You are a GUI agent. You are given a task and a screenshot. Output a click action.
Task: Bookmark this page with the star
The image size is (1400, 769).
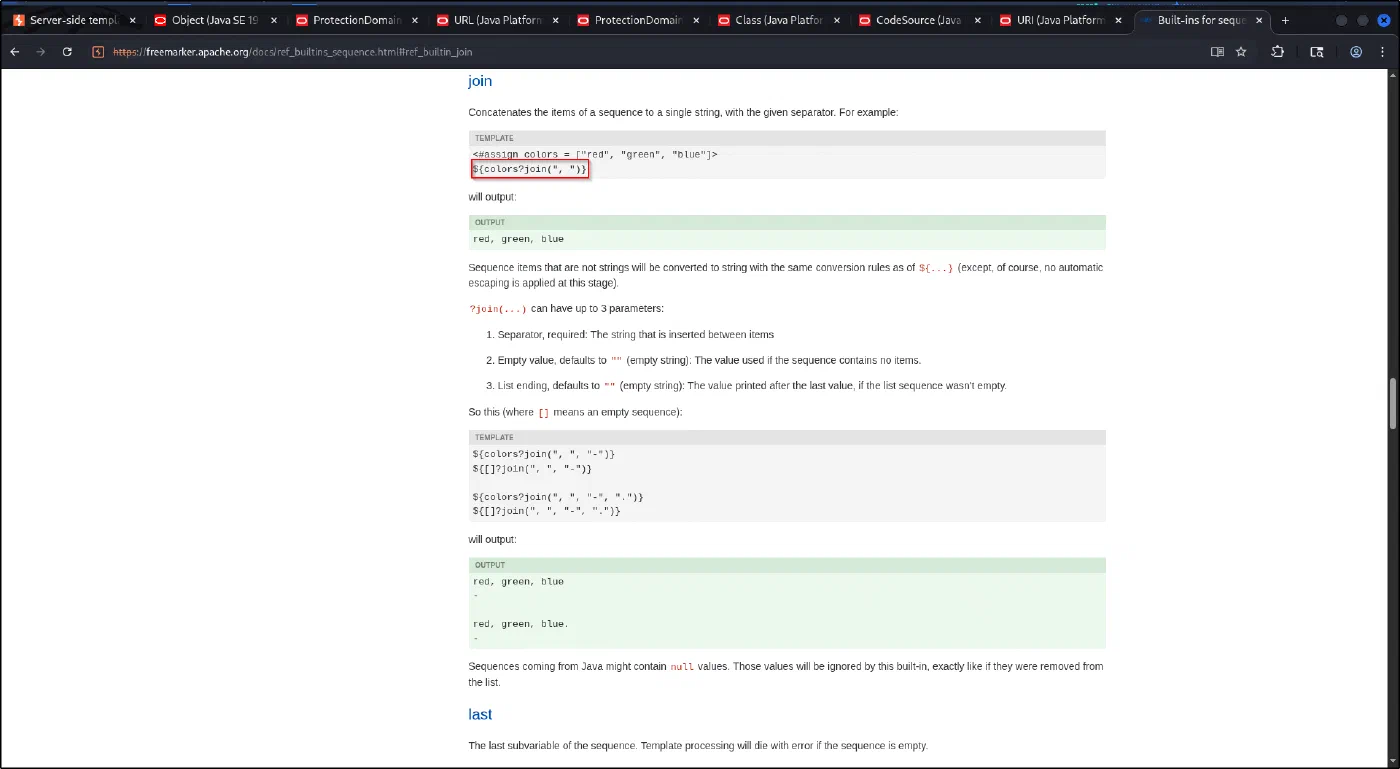1241,52
